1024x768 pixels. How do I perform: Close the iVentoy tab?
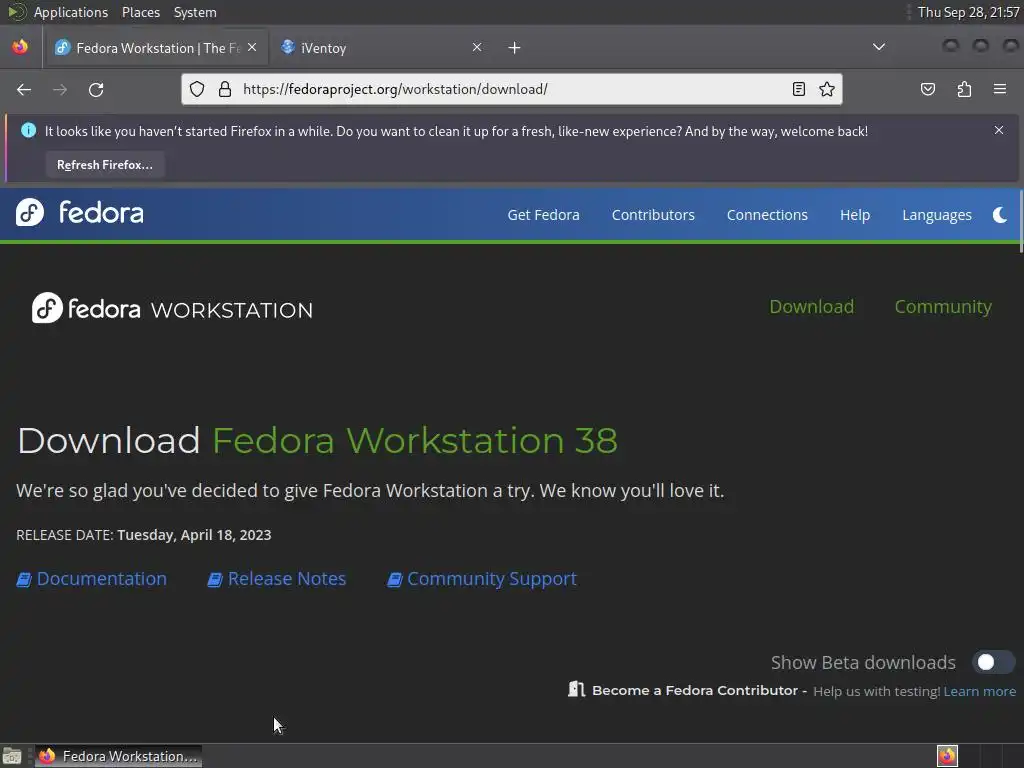tap(477, 47)
